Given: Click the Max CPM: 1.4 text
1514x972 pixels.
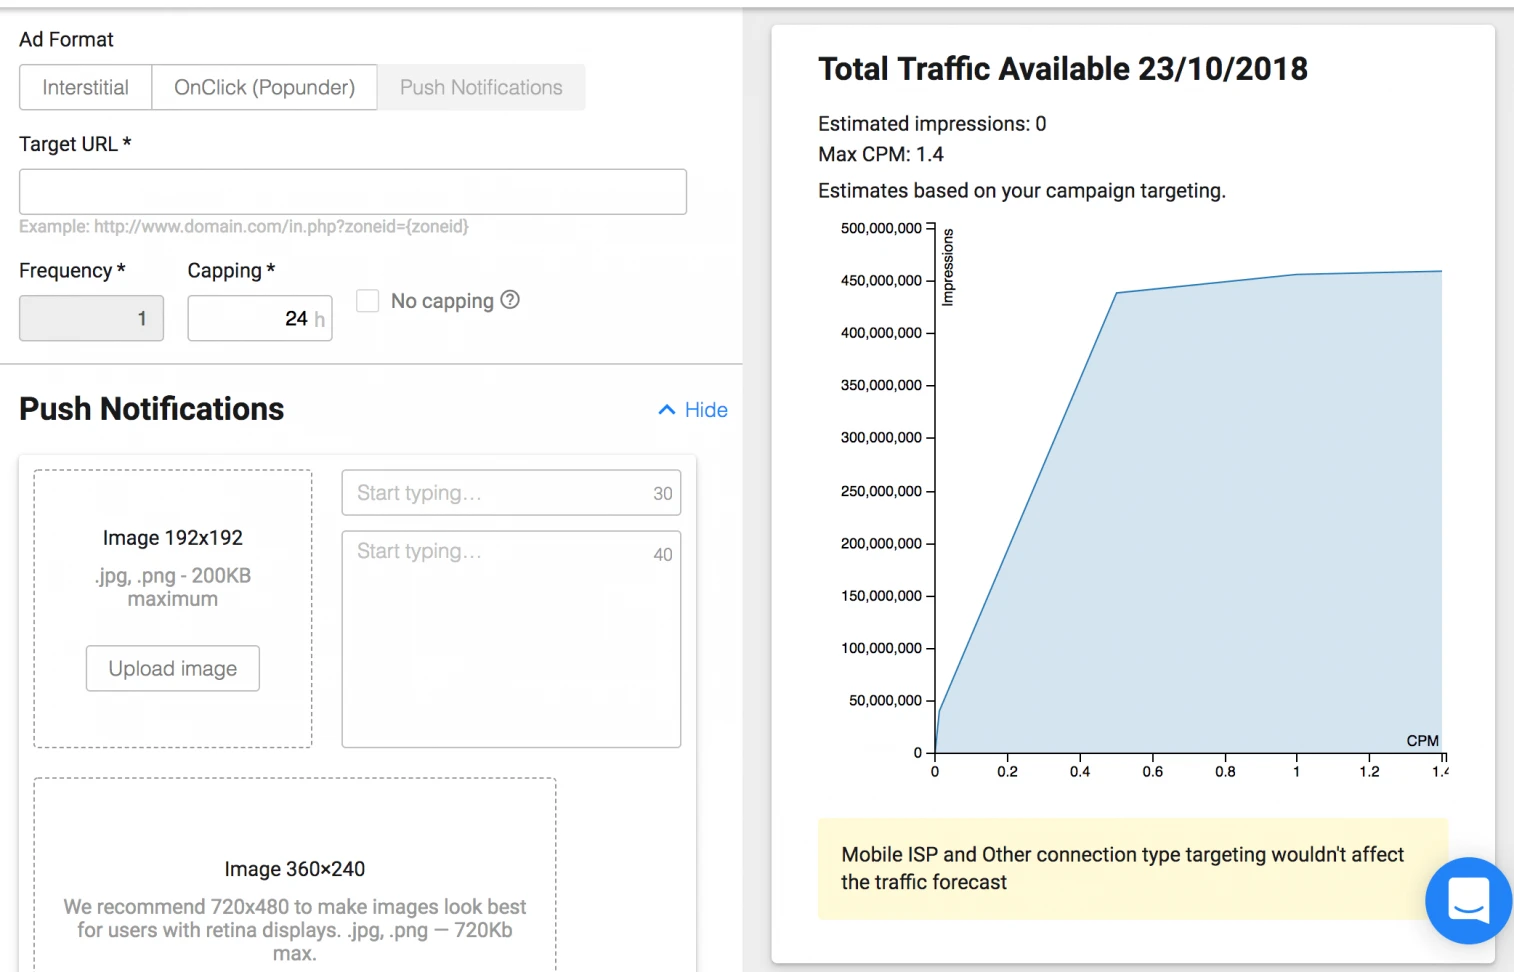Looking at the screenshot, I should coord(881,154).
